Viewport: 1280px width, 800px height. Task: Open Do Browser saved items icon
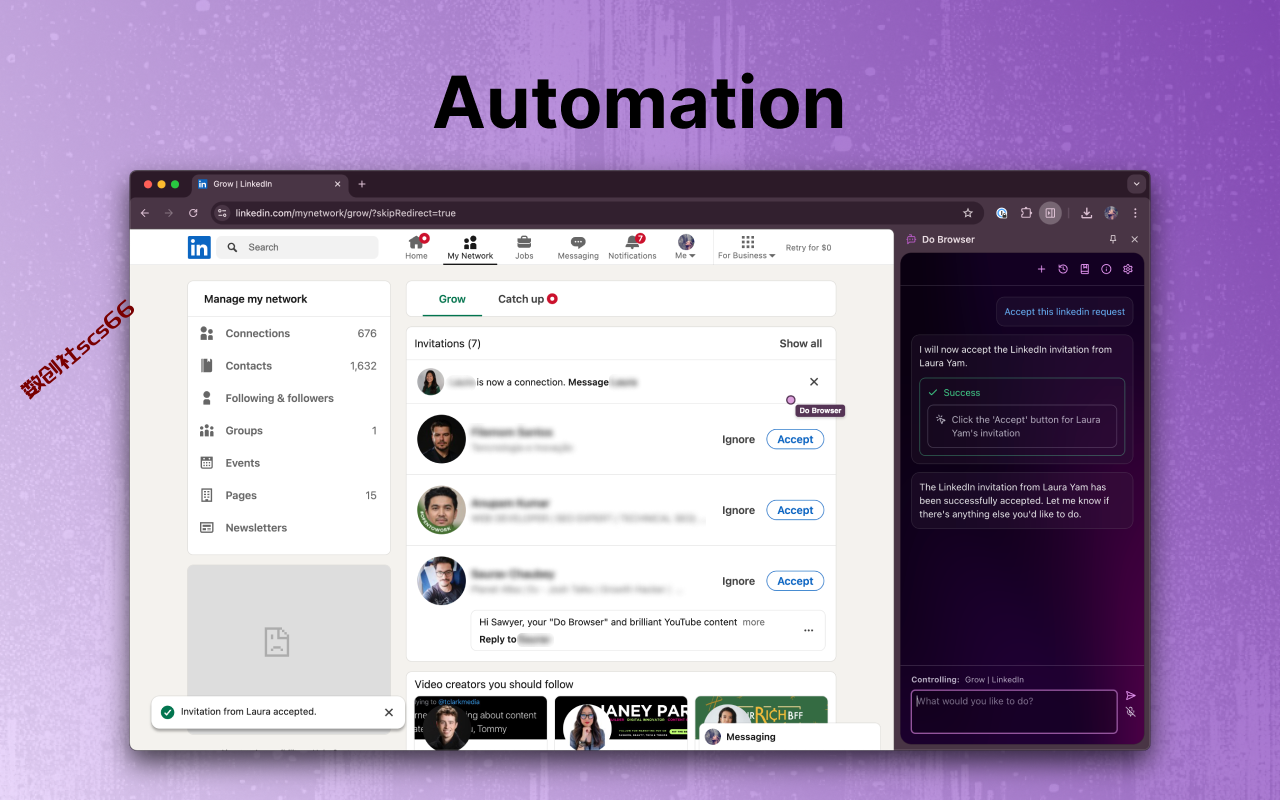tap(1085, 269)
